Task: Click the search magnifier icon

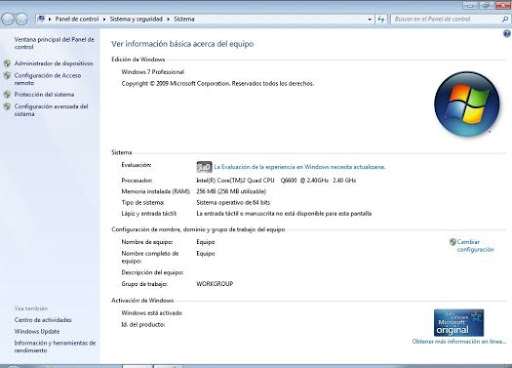Action: (505, 19)
